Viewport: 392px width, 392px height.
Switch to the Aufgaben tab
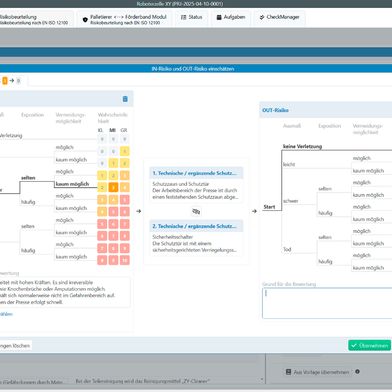(x=231, y=17)
